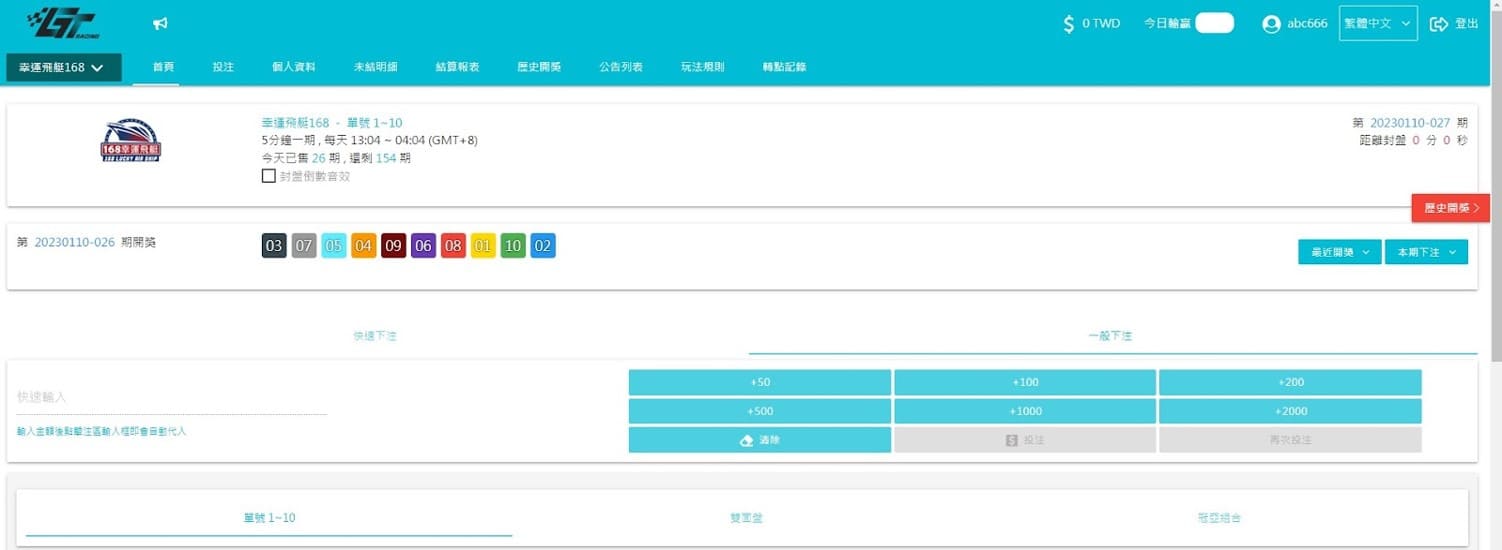This screenshot has width=1502, height=550.
Task: Open the 繁體中文 language dropdown
Action: coord(1378,23)
